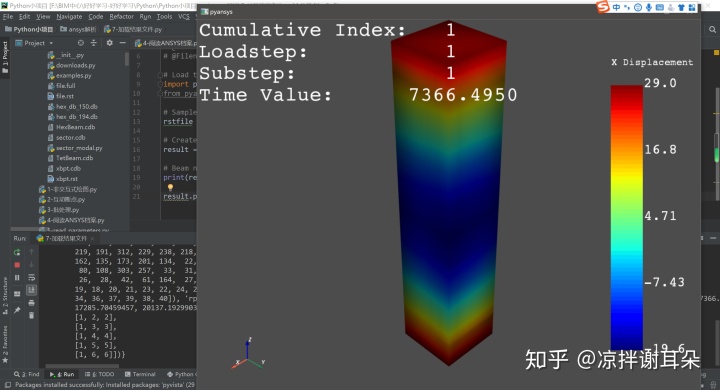Stop the running process (red square)
This screenshot has height=390, width=720.
click(x=17, y=265)
